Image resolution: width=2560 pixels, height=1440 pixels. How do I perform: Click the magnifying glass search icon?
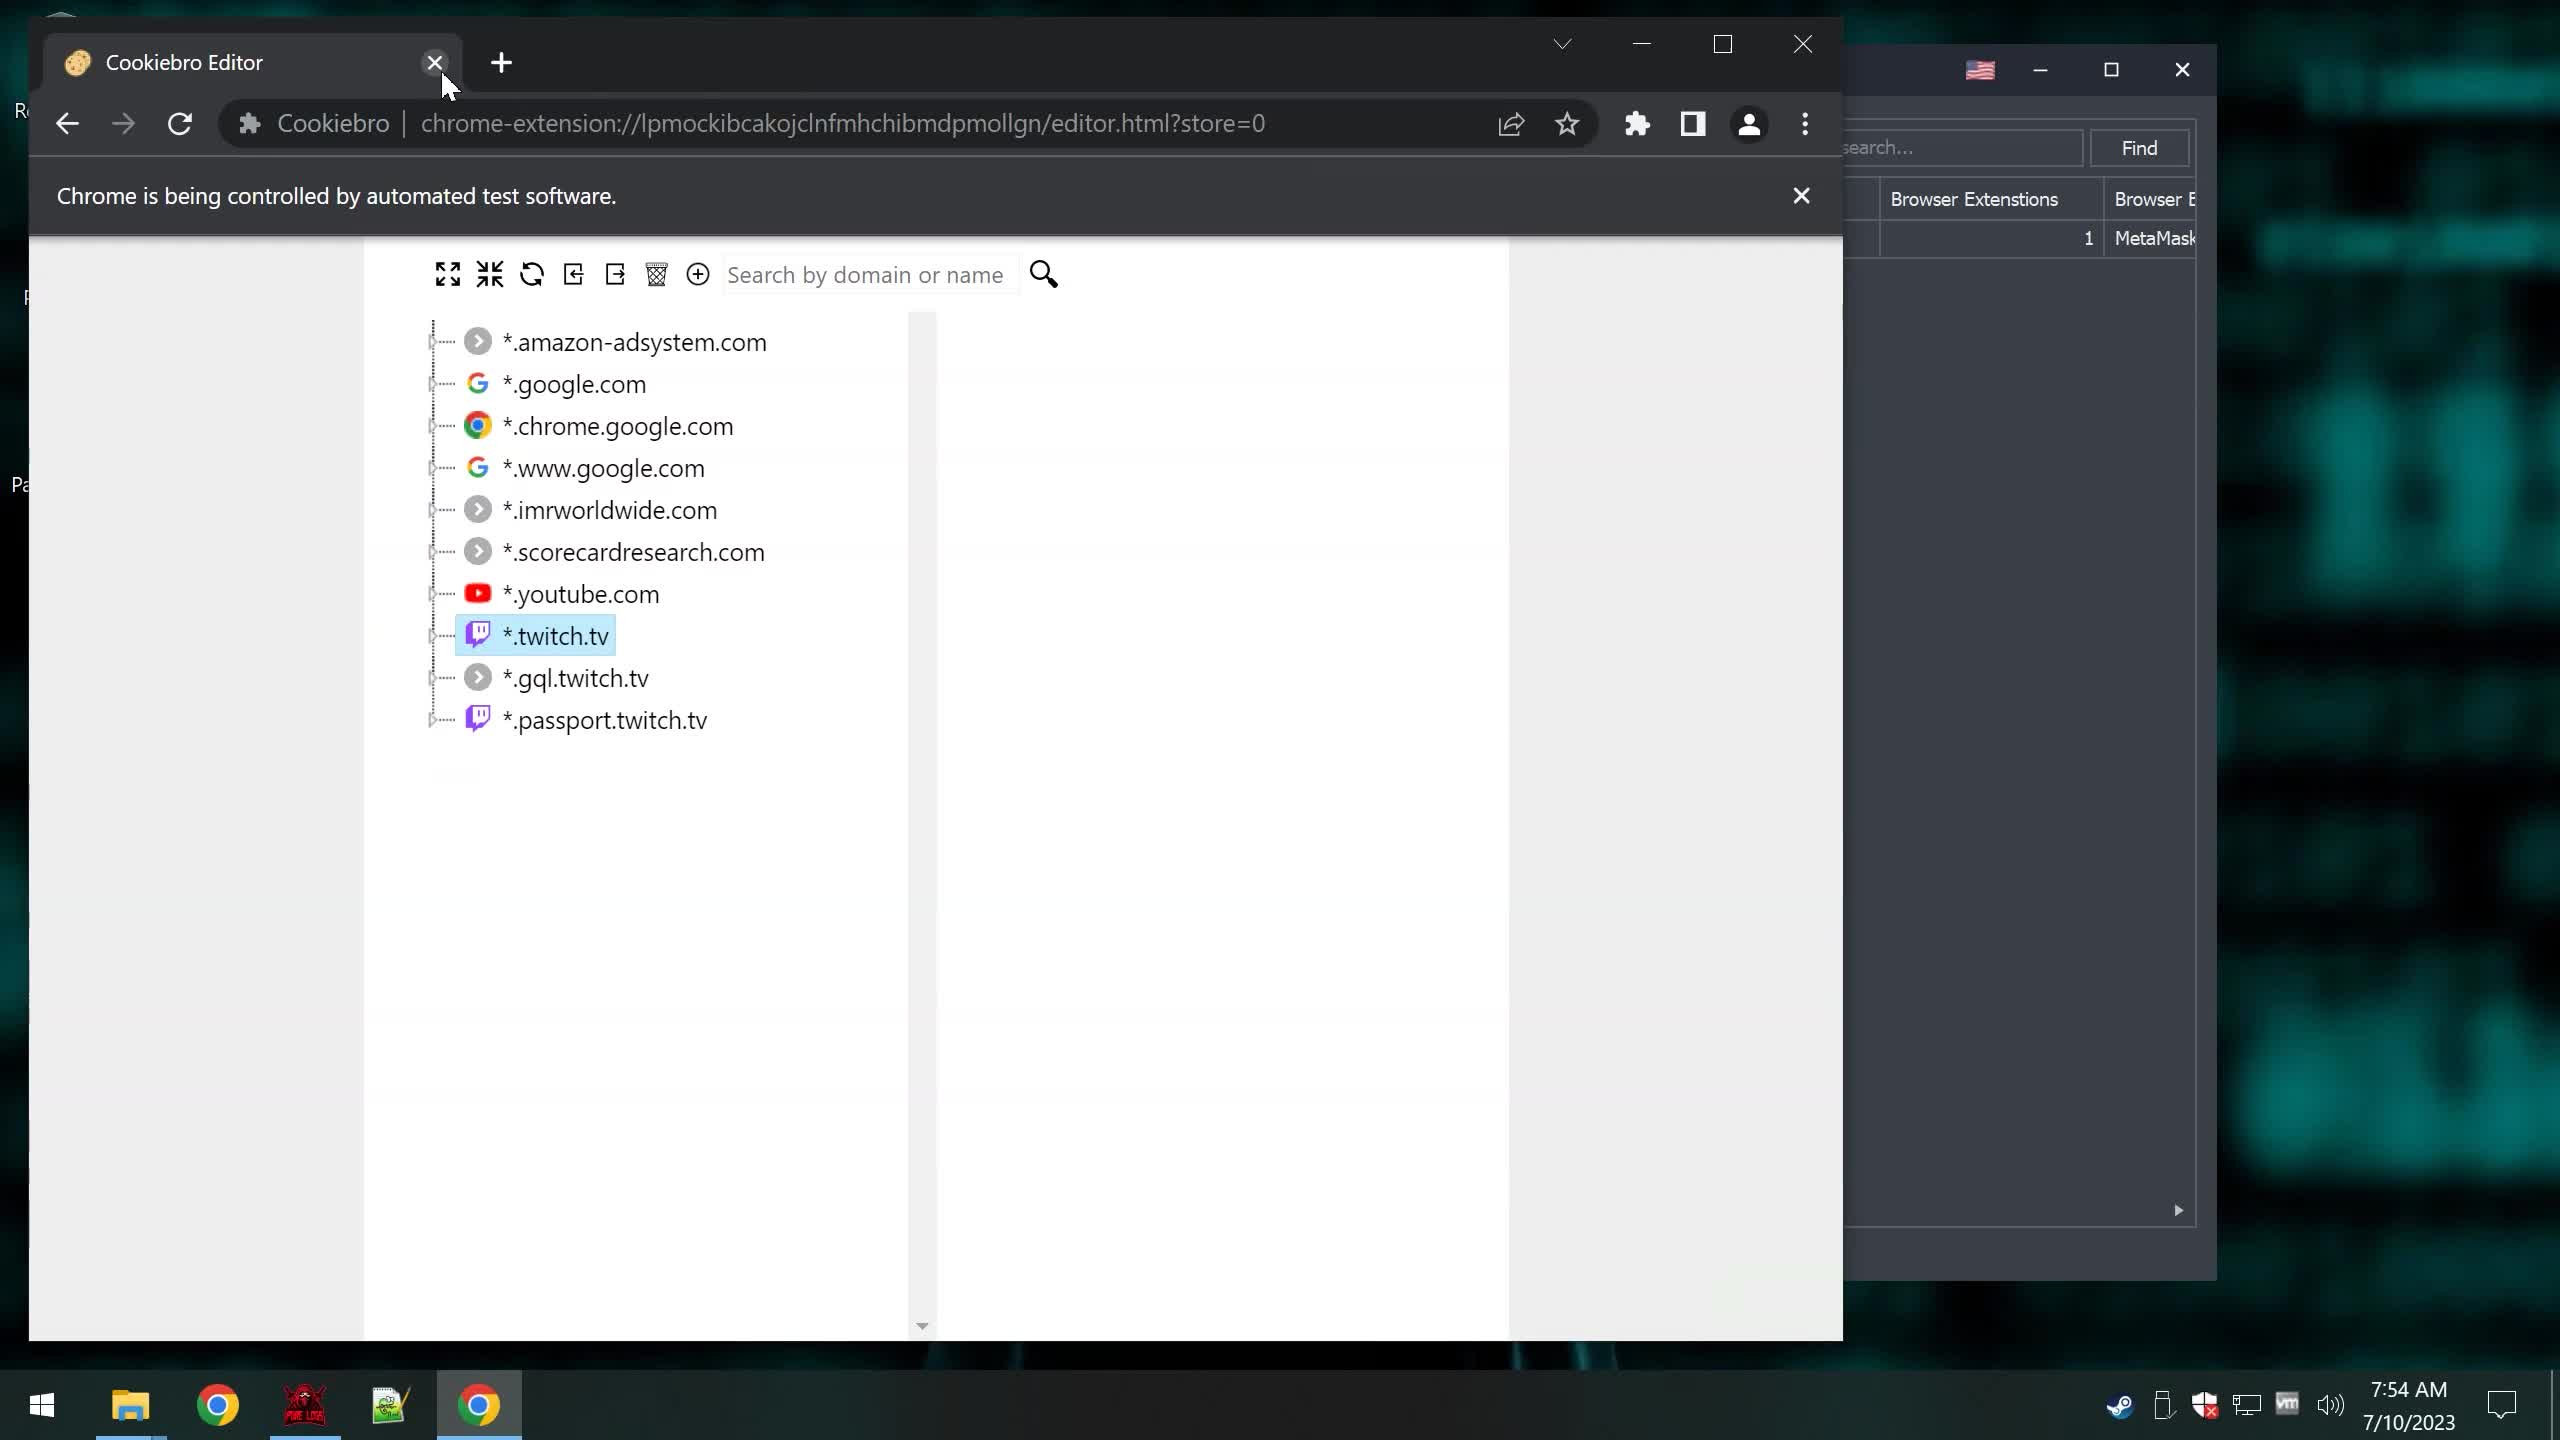click(1043, 274)
